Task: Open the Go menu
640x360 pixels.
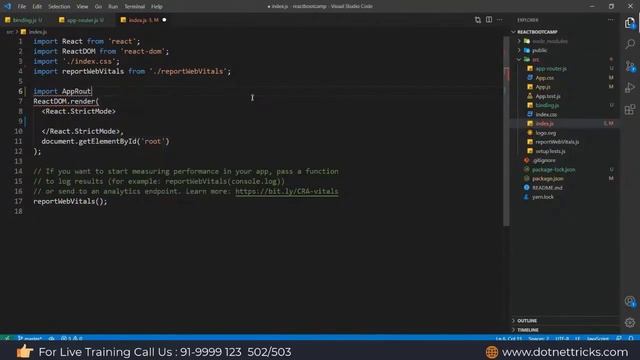Action: [98, 7]
